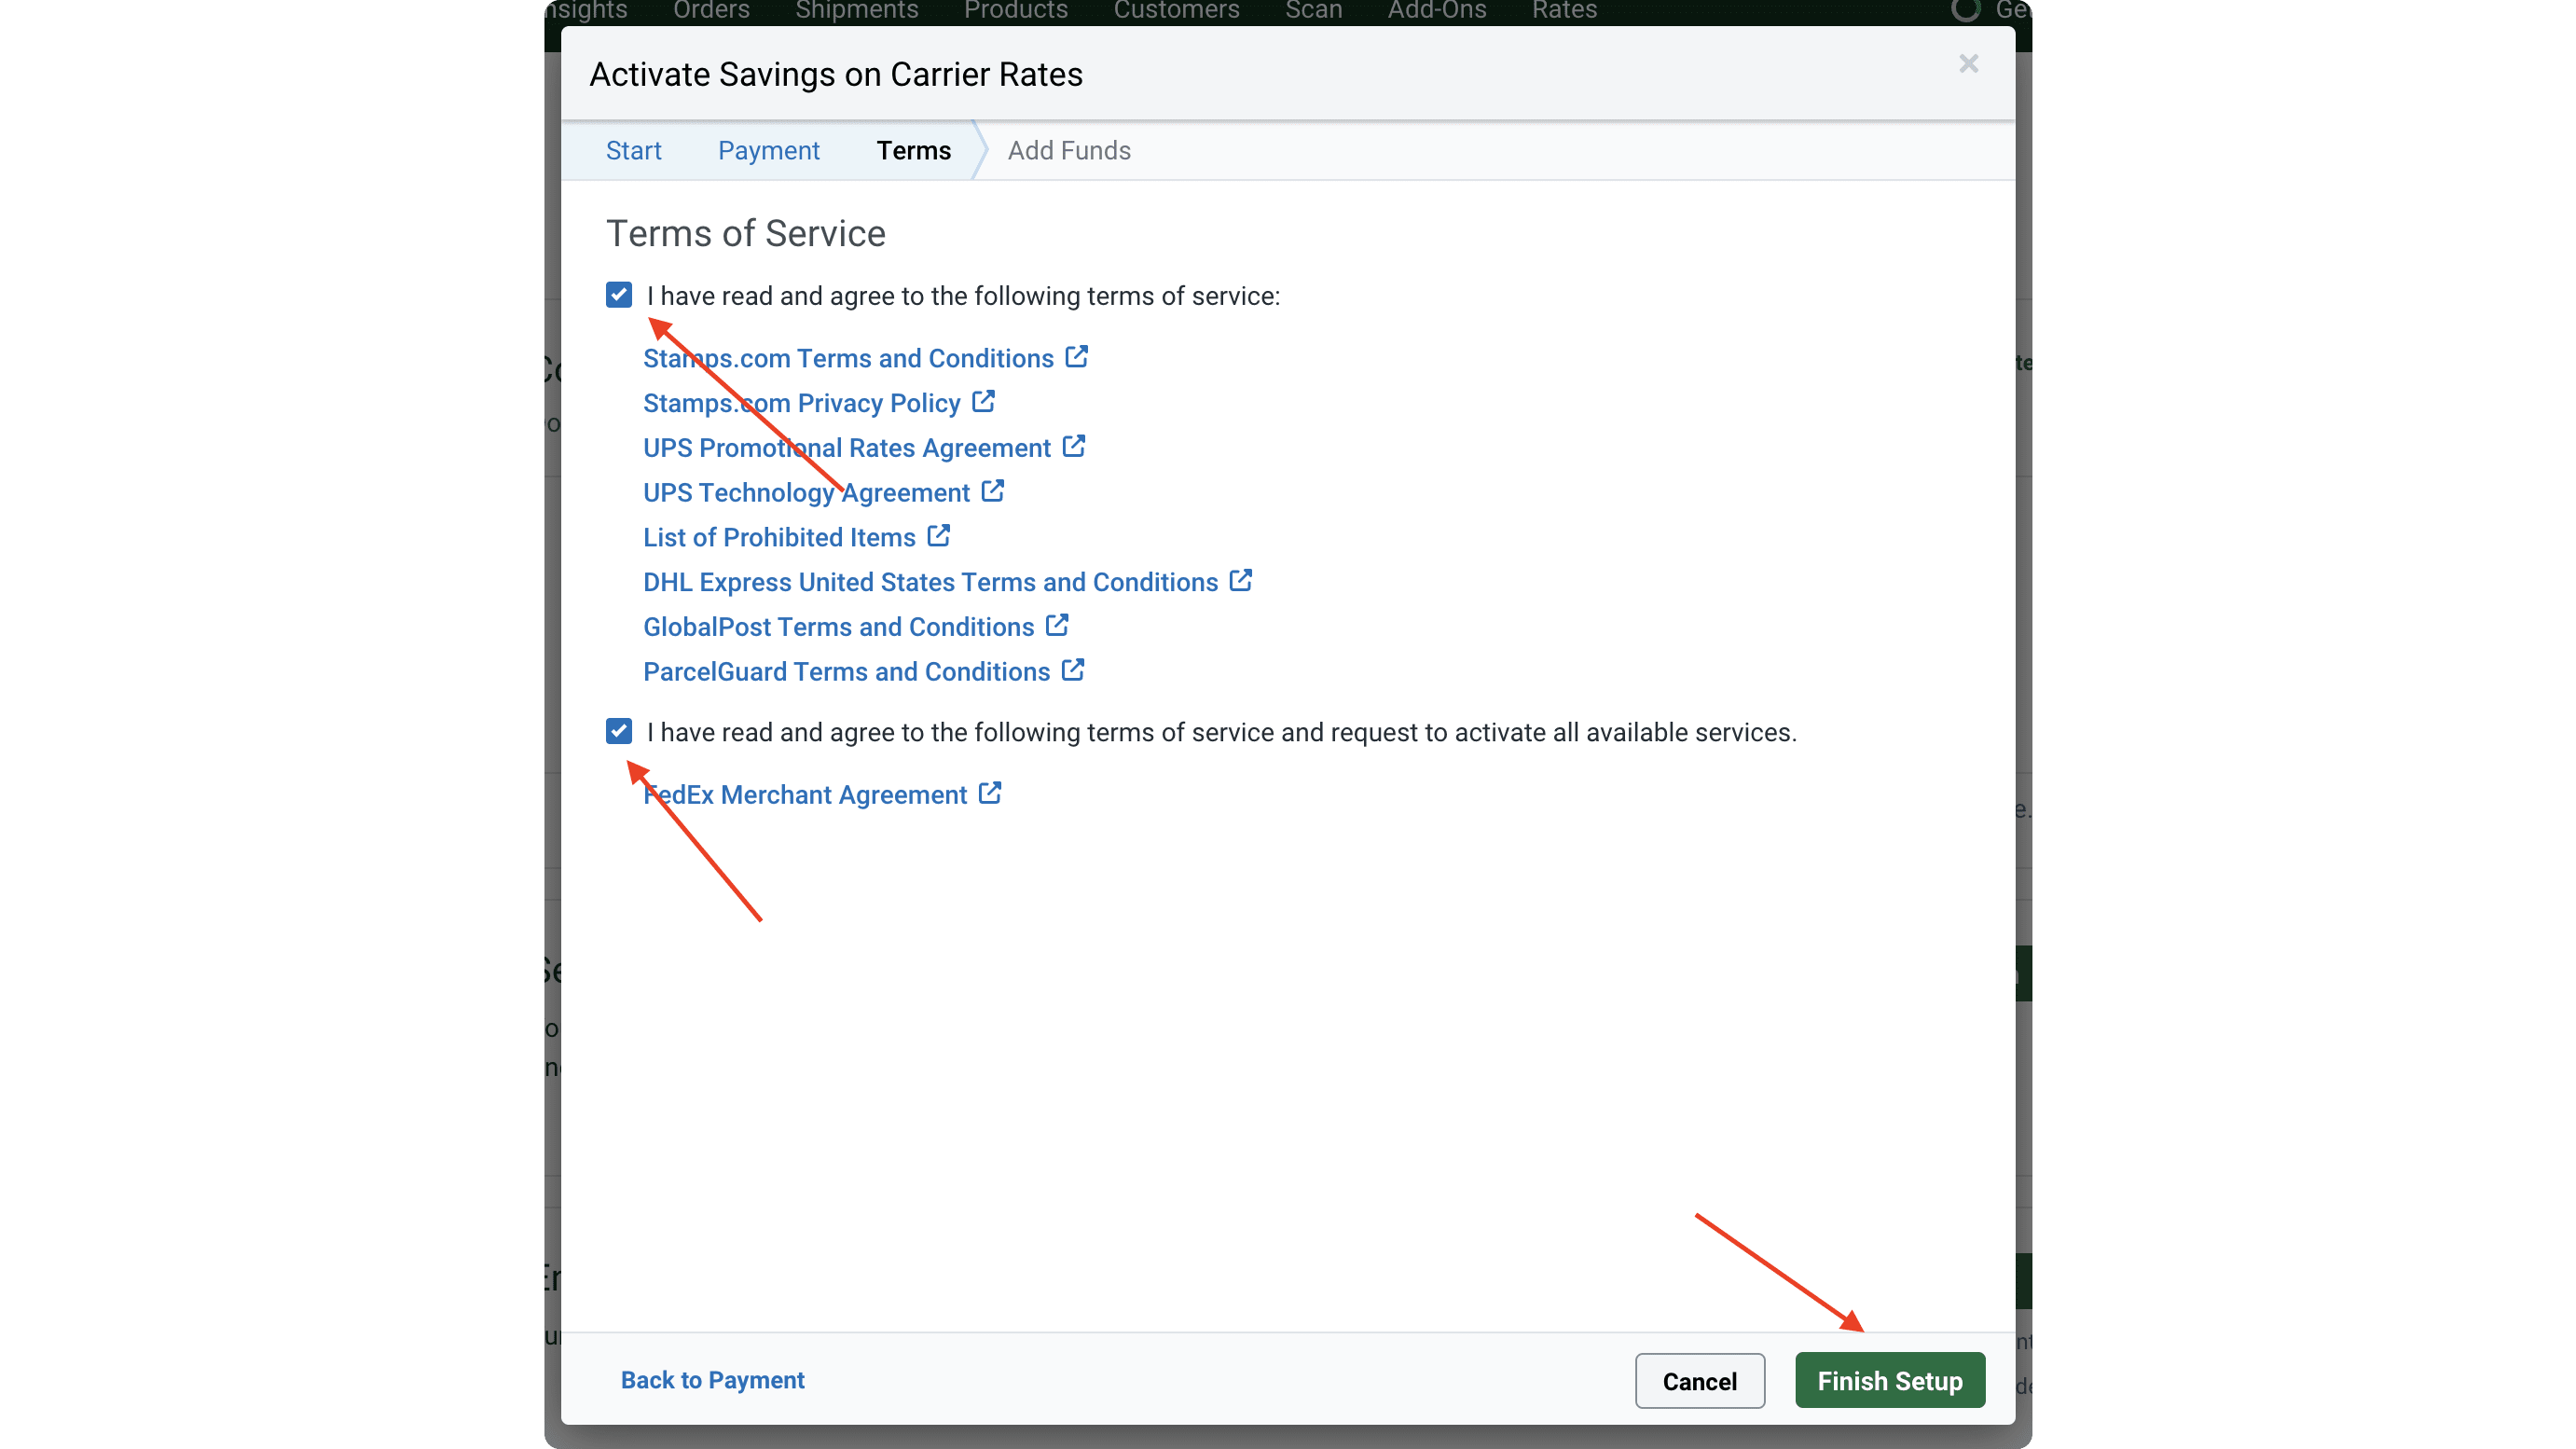This screenshot has width=2576, height=1449.
Task: Open GlobalPost Terms and Conditions external link icon
Action: click(x=1057, y=624)
